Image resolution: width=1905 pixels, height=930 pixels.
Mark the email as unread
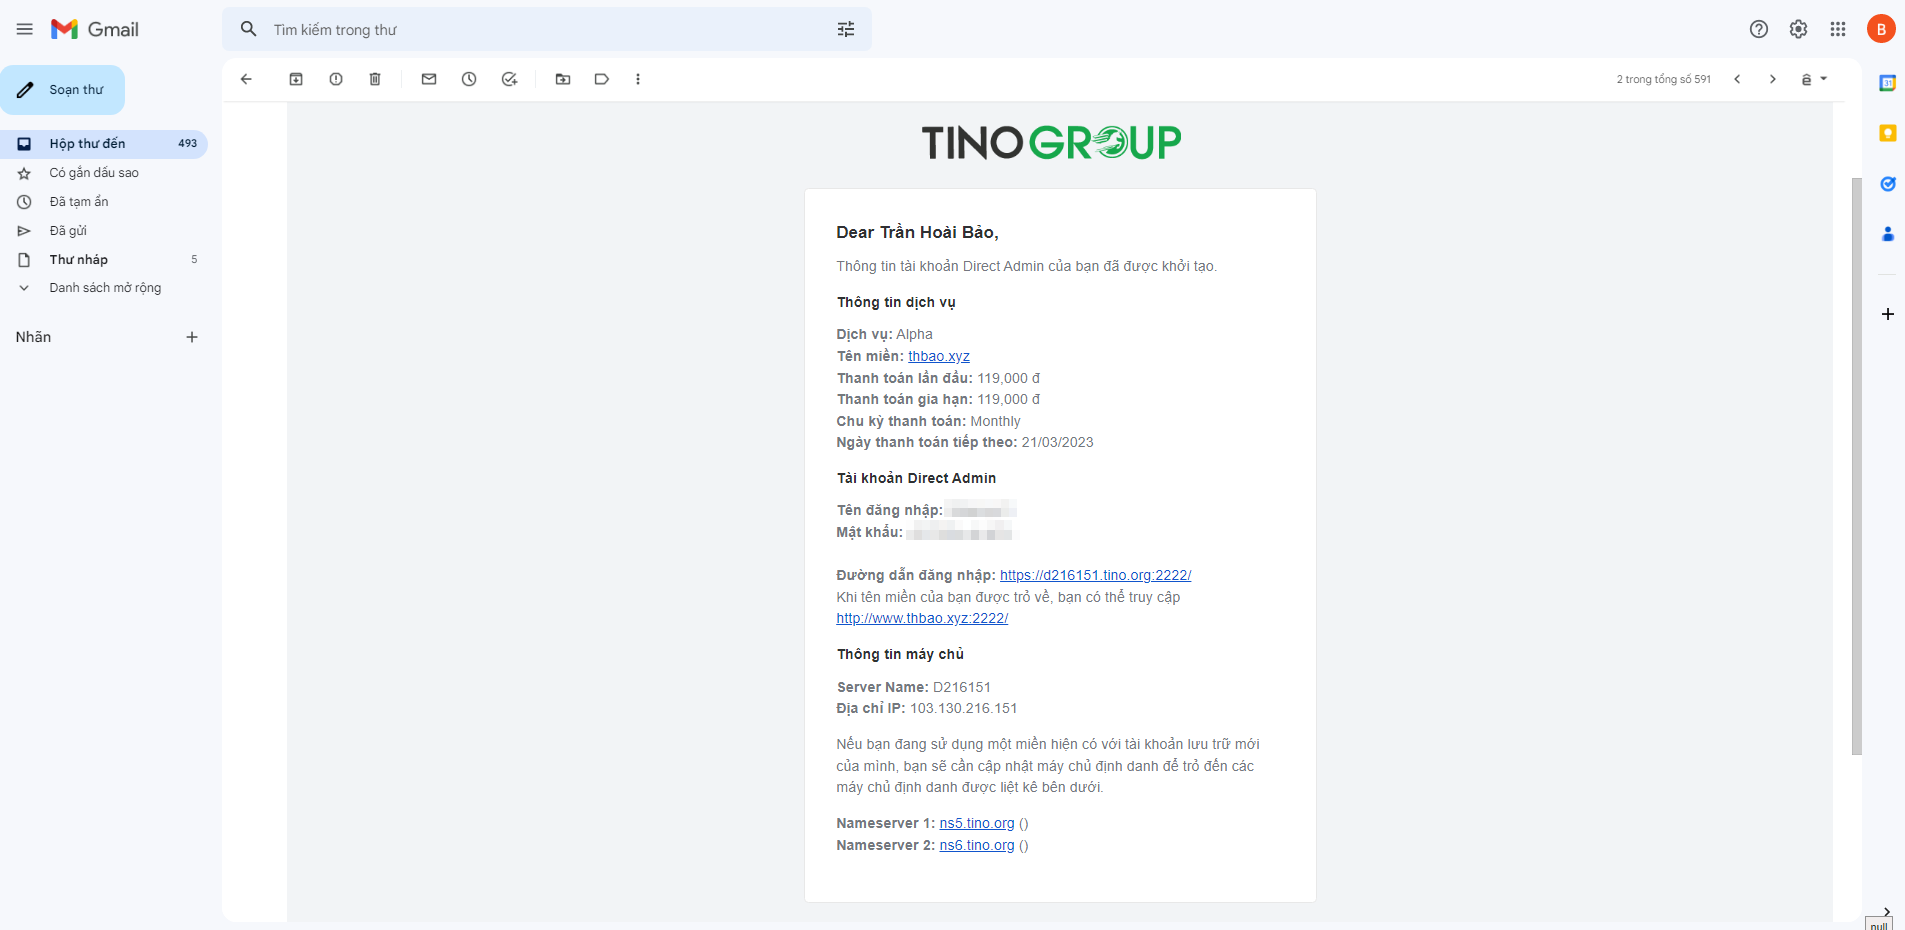click(429, 79)
